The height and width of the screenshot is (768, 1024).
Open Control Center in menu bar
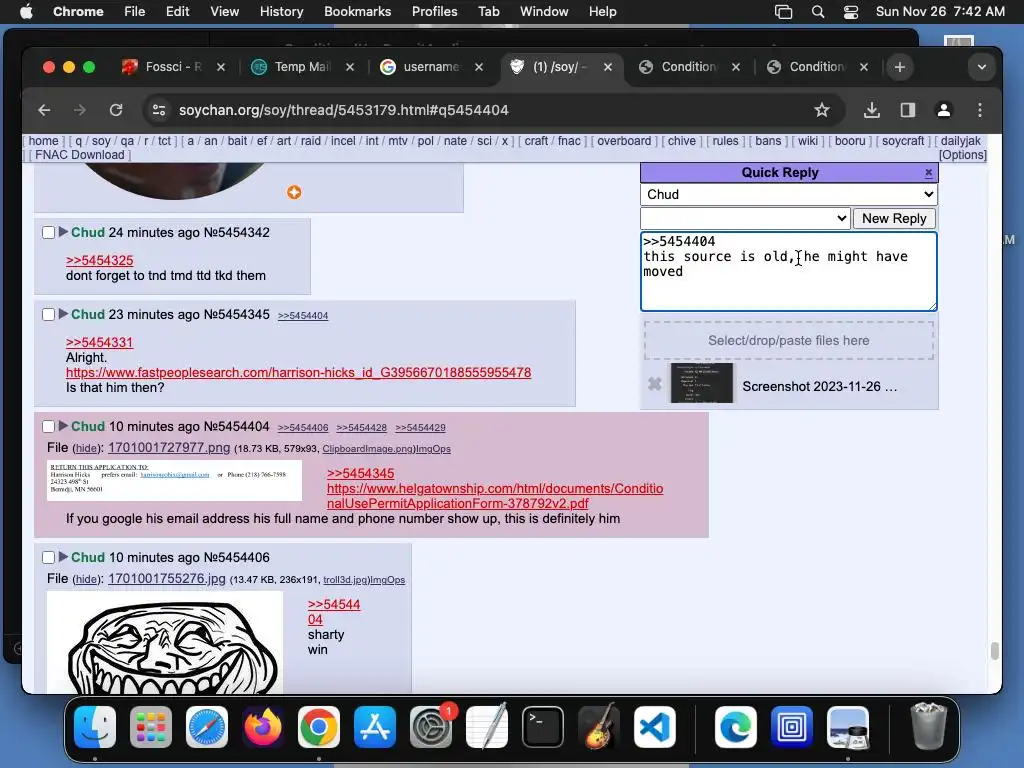pos(851,12)
